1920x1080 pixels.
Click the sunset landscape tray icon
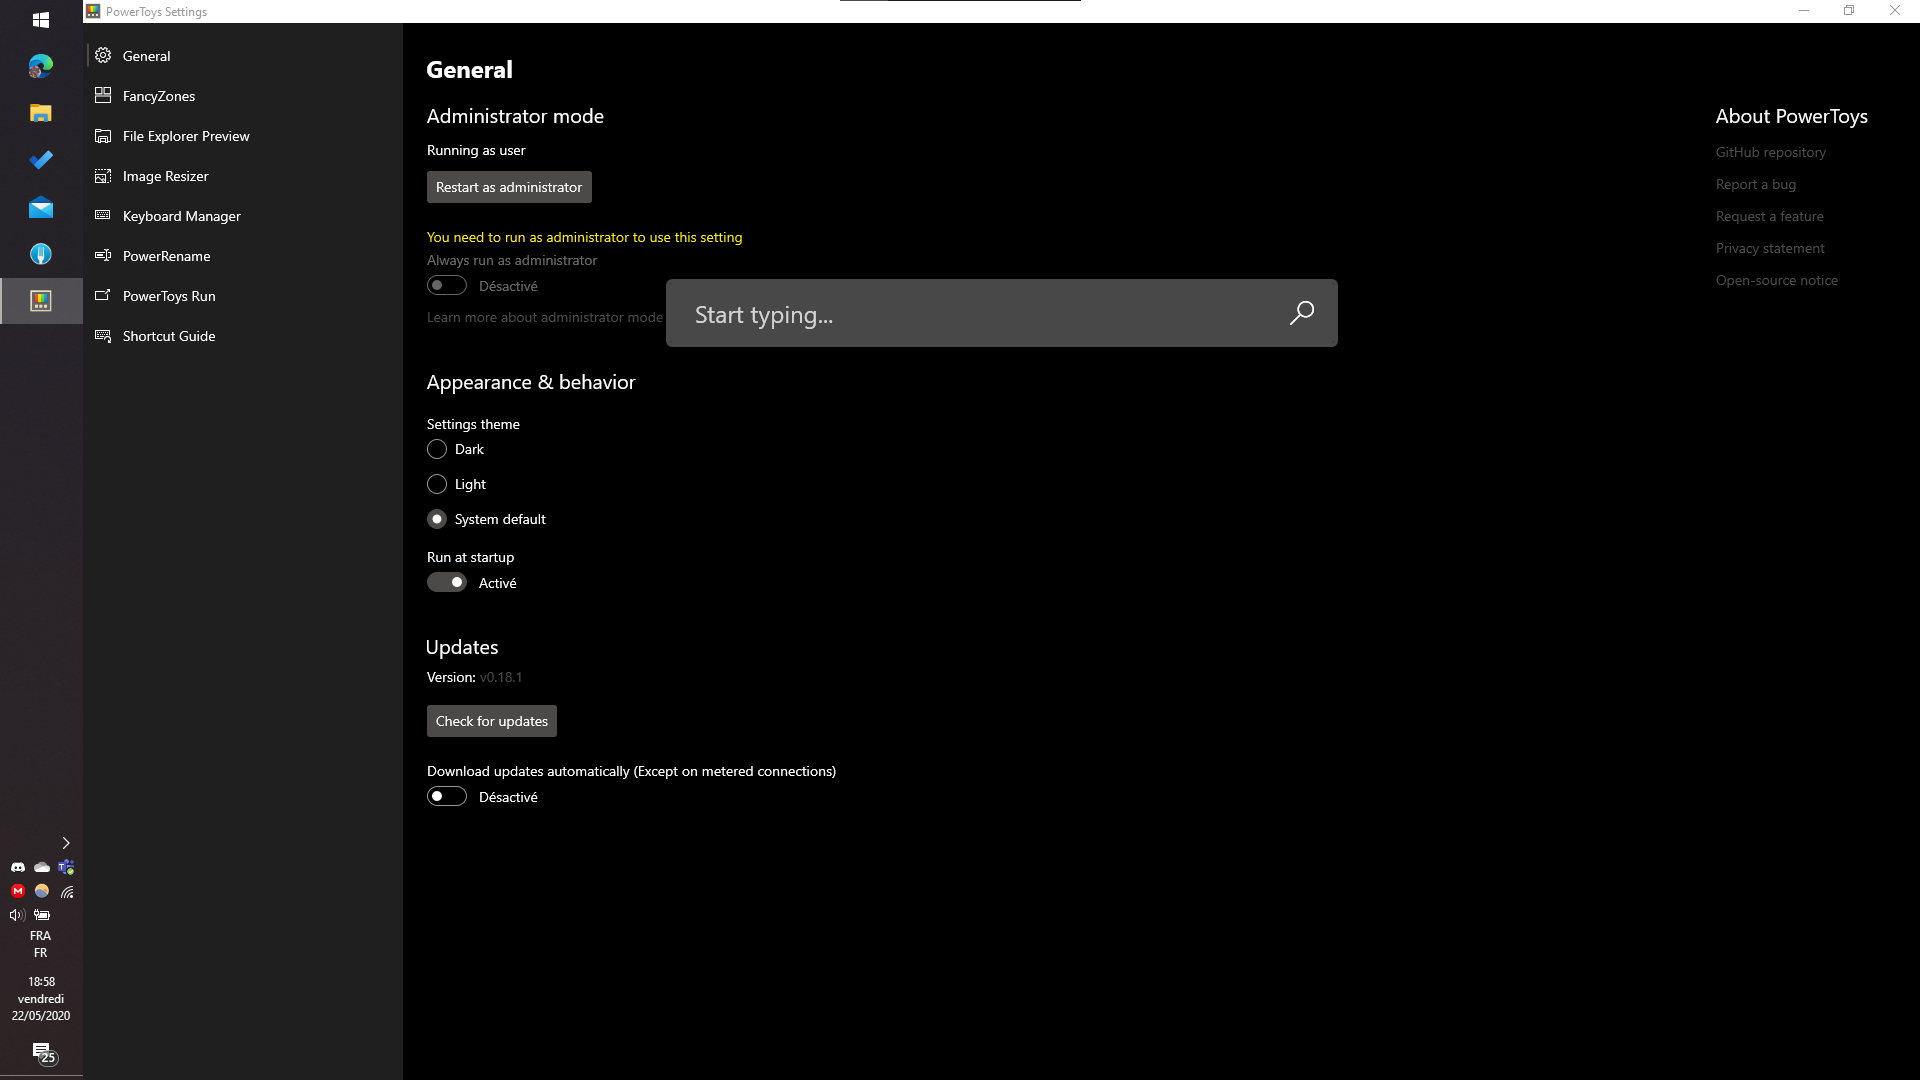pyautogui.click(x=42, y=891)
